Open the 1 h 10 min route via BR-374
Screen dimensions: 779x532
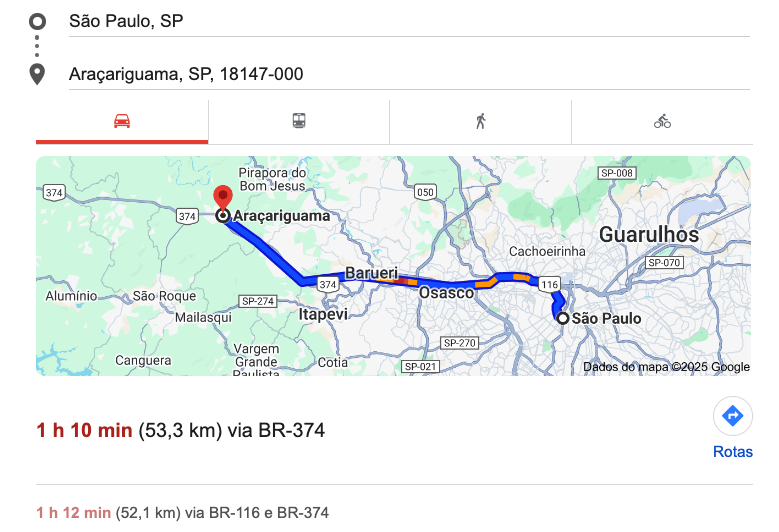[180, 431]
